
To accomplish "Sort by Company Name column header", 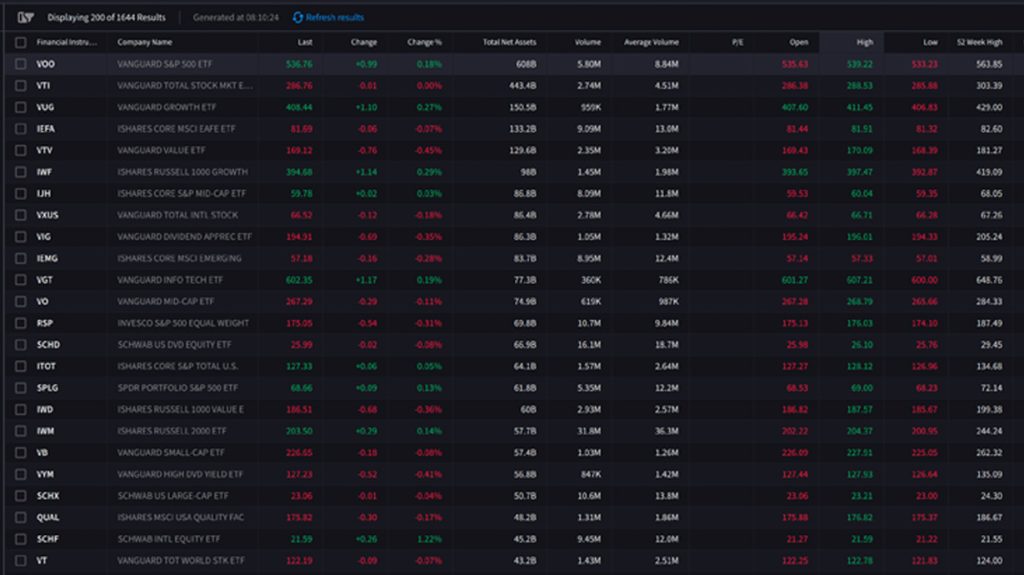I will (x=145, y=42).
